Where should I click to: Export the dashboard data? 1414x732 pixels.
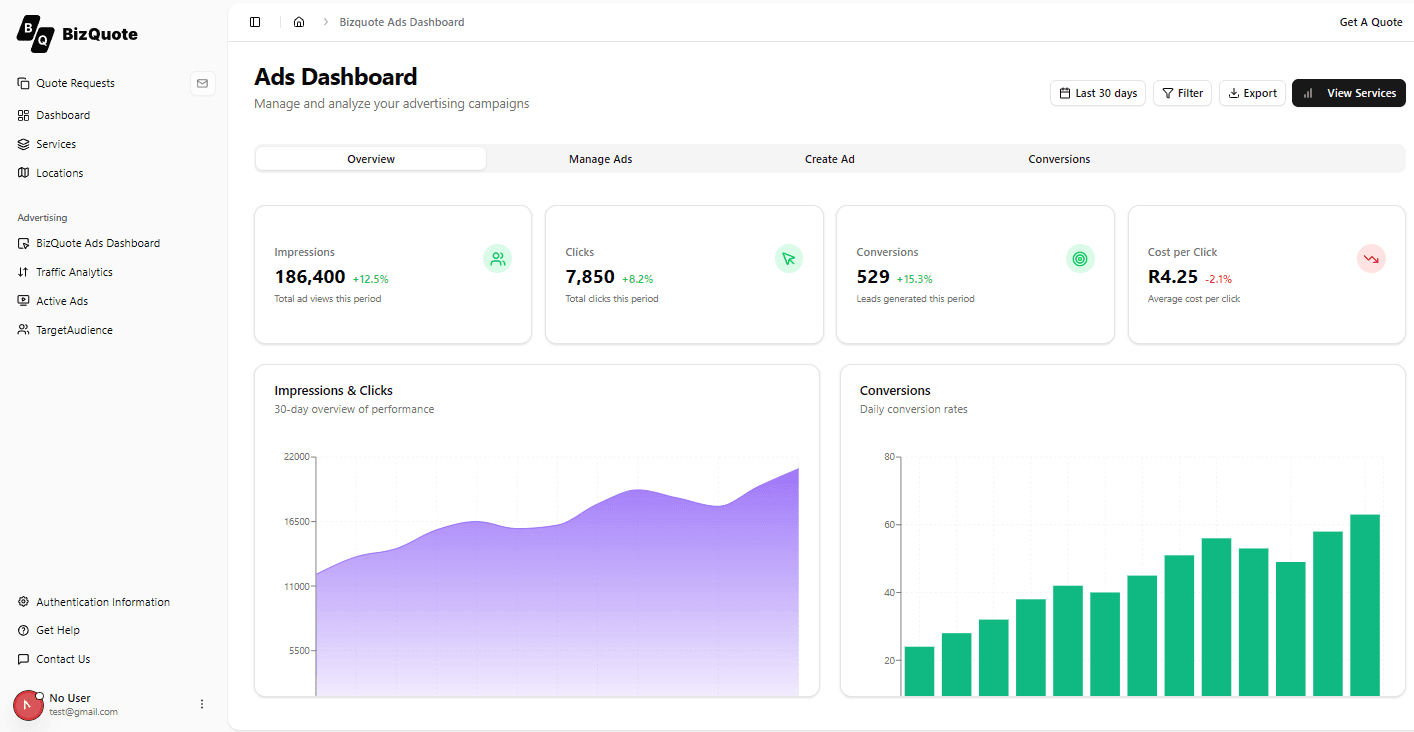tap(1252, 94)
